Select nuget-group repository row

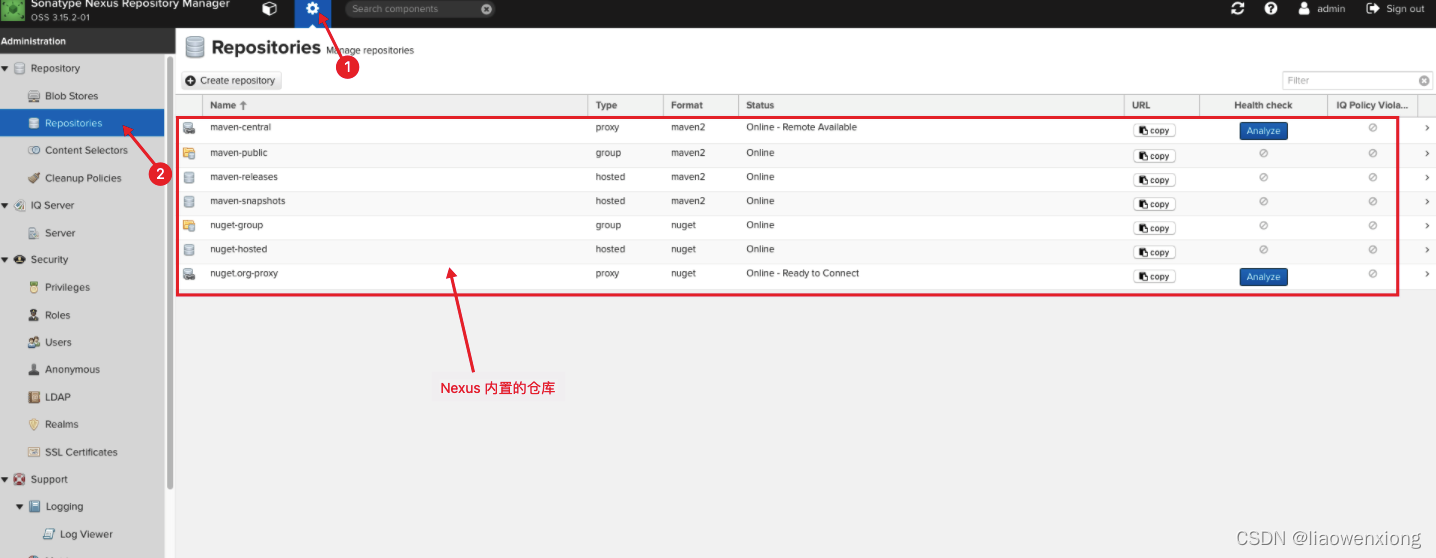(805, 226)
